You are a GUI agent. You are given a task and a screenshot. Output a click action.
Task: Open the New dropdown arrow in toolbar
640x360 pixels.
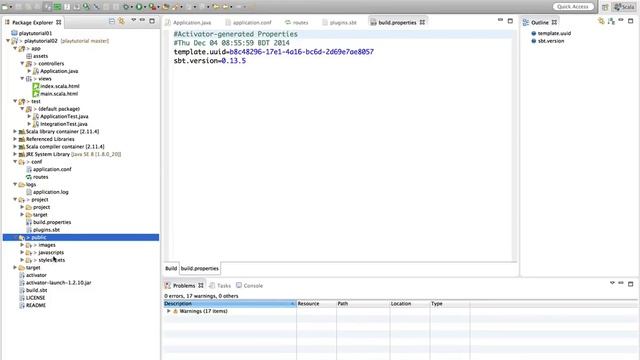(11, 7)
